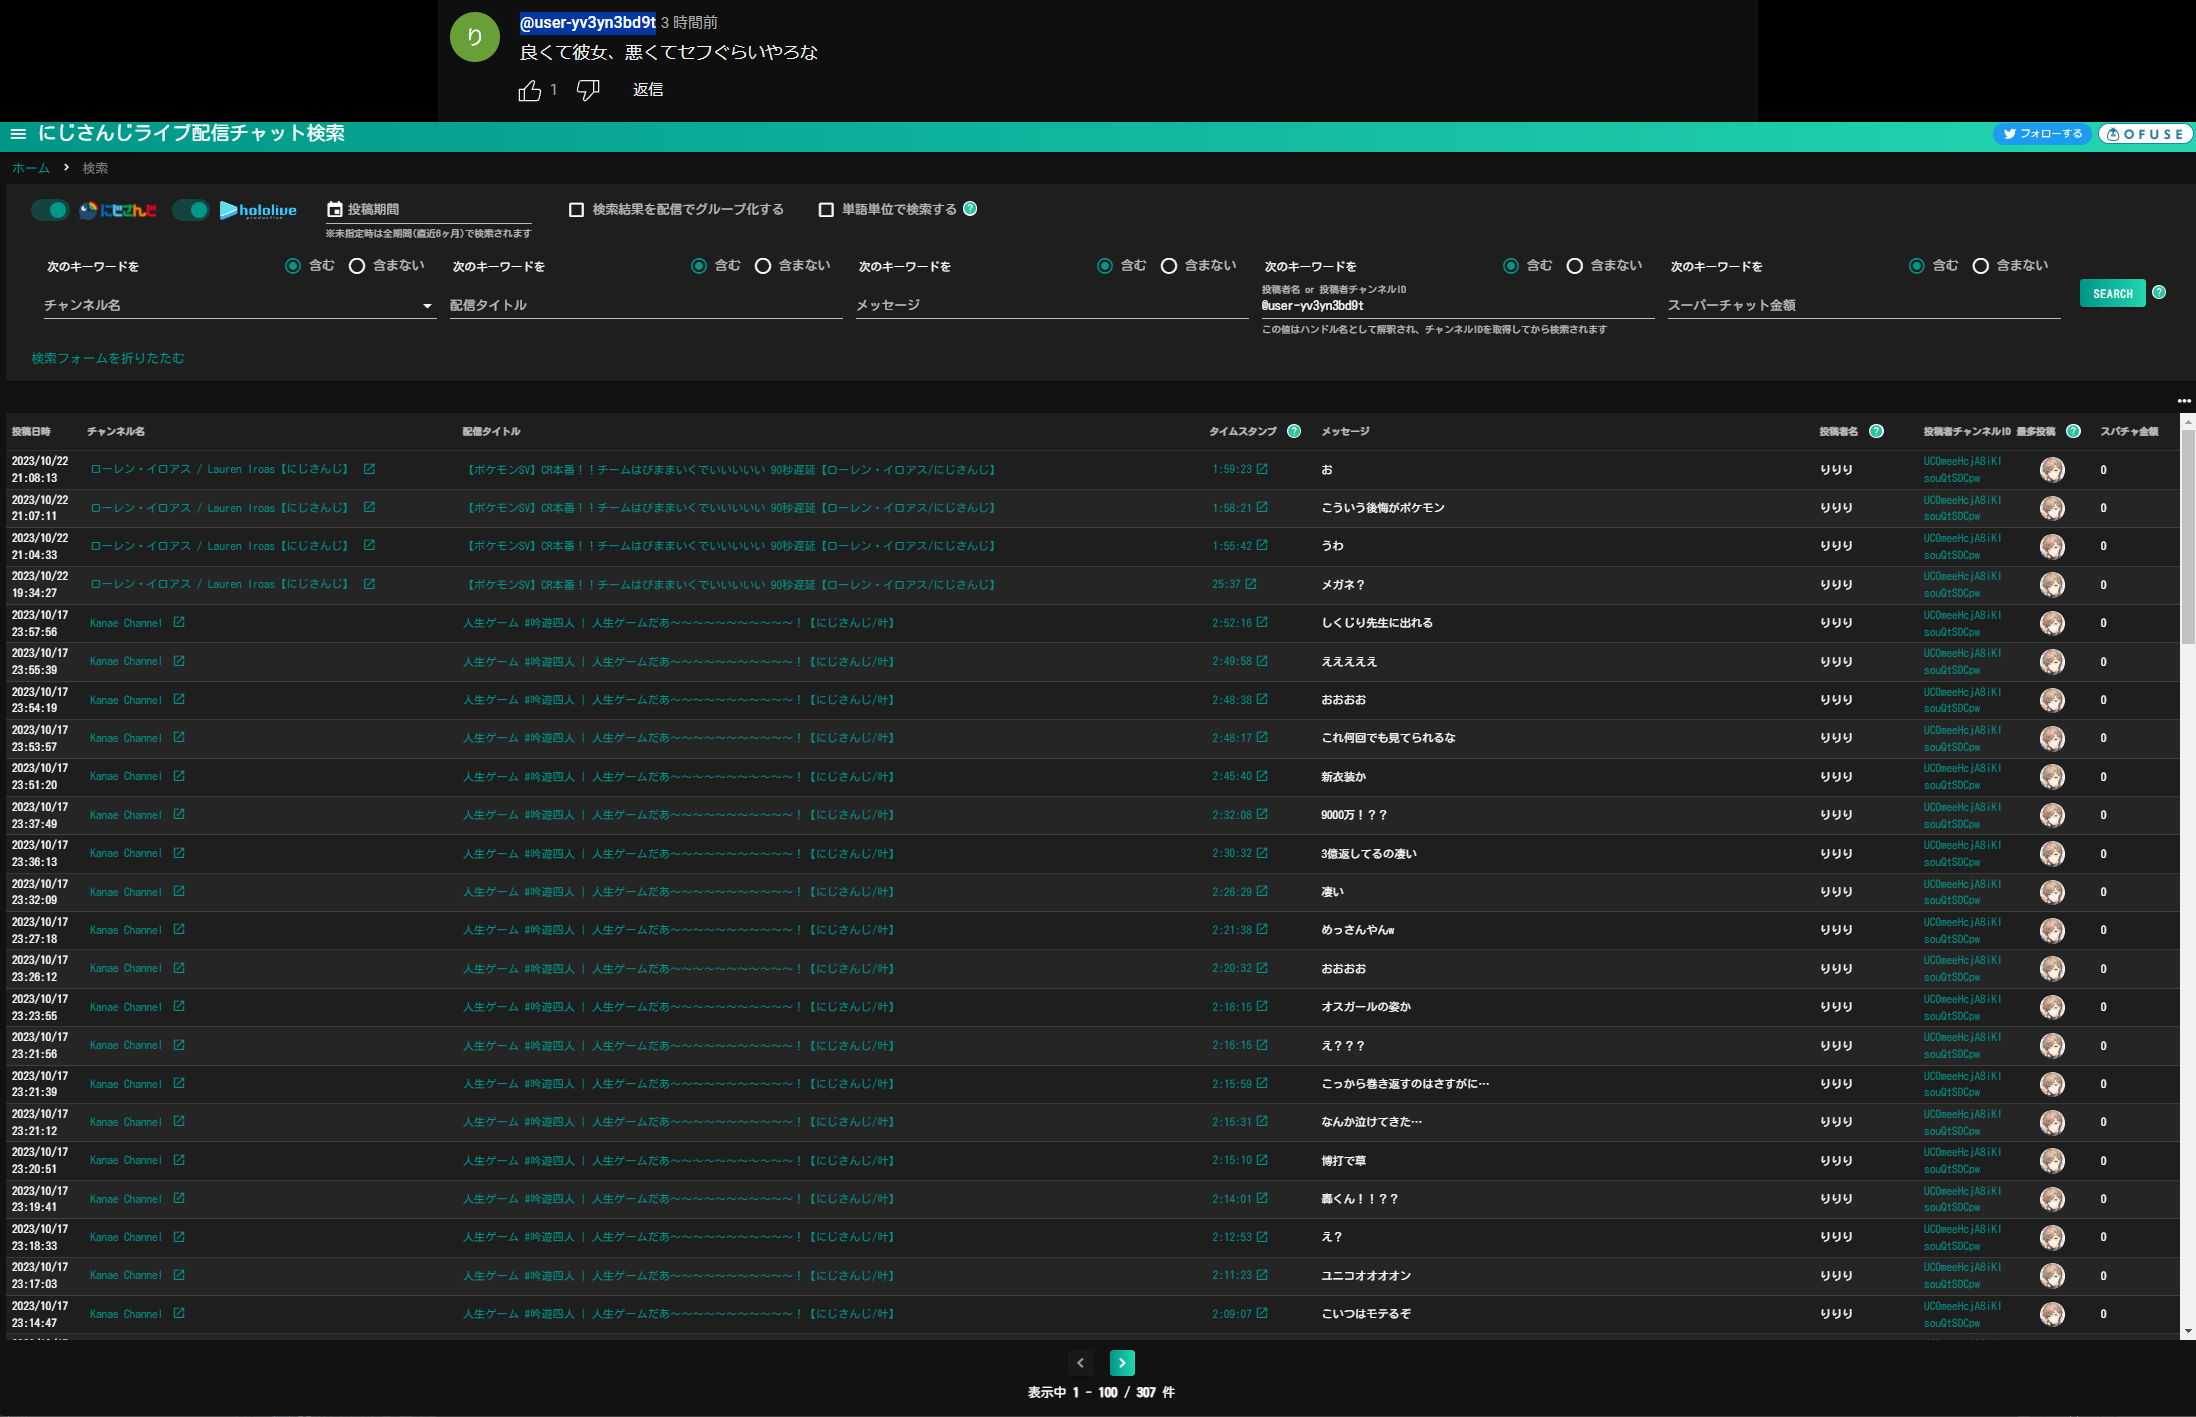The width and height of the screenshot is (2196, 1417).
Task: Click poster avatar in メガネ？ message row
Action: click(2052, 585)
